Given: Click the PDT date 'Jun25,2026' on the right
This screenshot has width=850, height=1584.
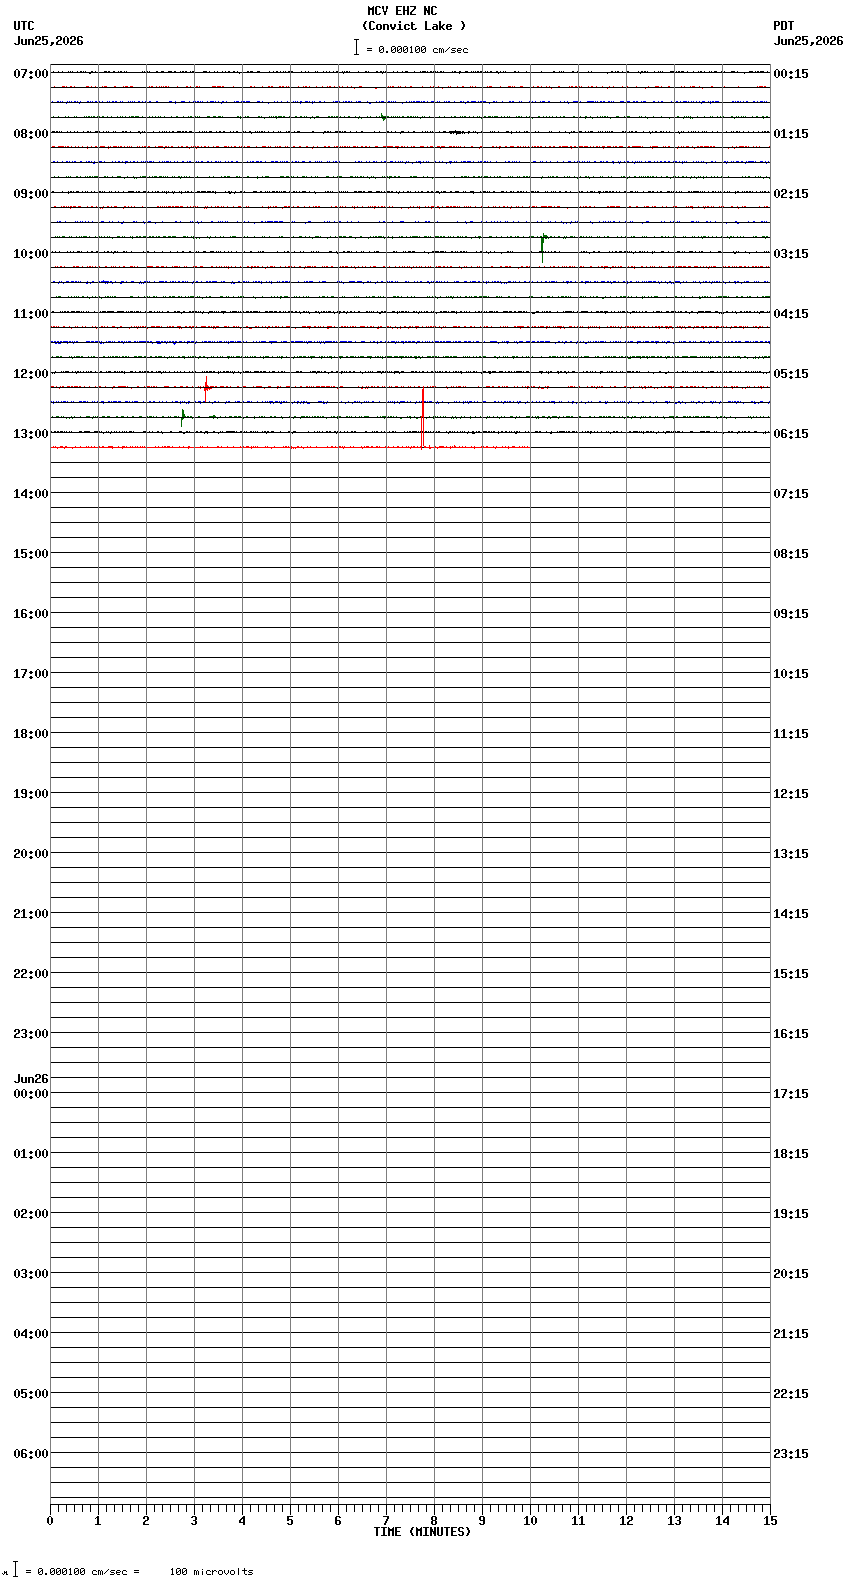Looking at the screenshot, I should (808, 41).
